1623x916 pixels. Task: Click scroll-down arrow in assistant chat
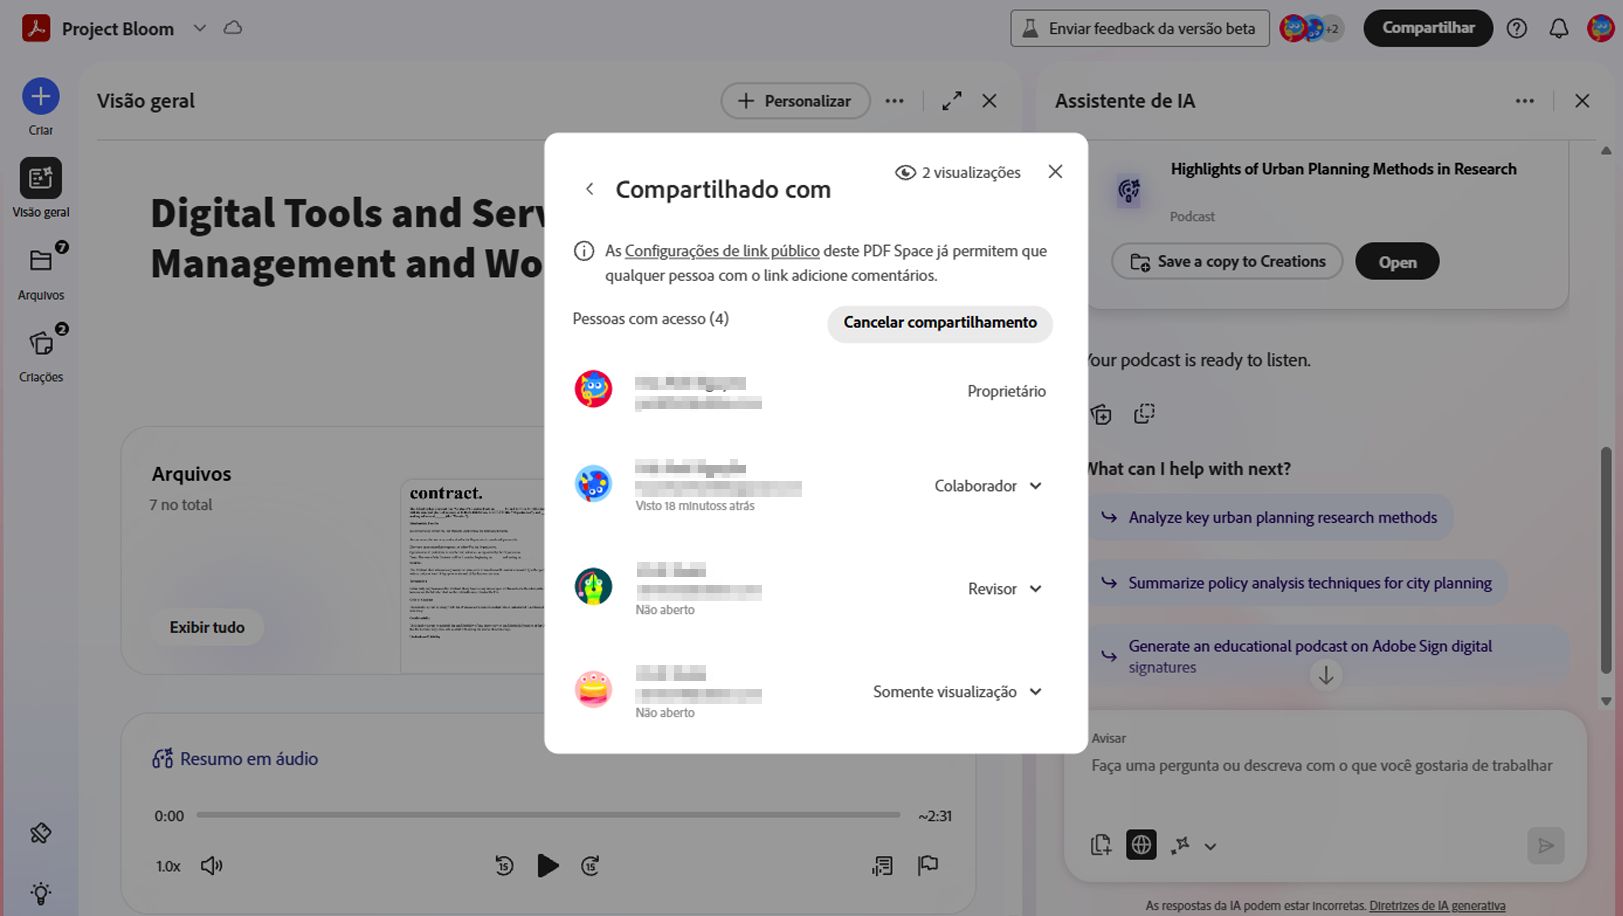[1326, 675]
